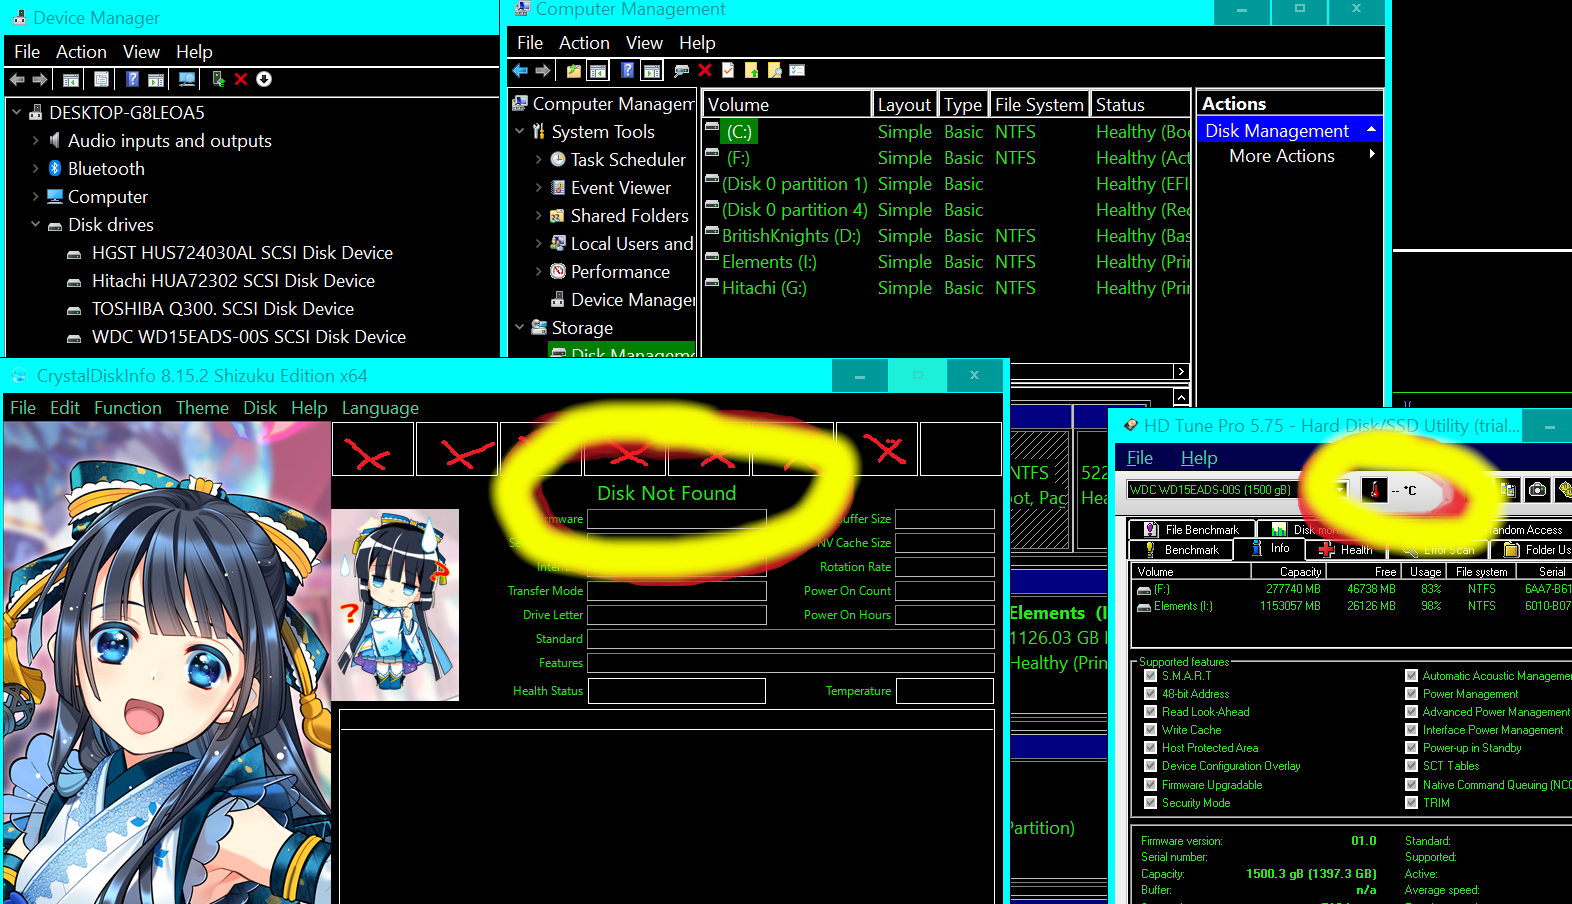Select the TOSHIBA Q300 SCSI Disk Device
1572x904 pixels.
222,309
